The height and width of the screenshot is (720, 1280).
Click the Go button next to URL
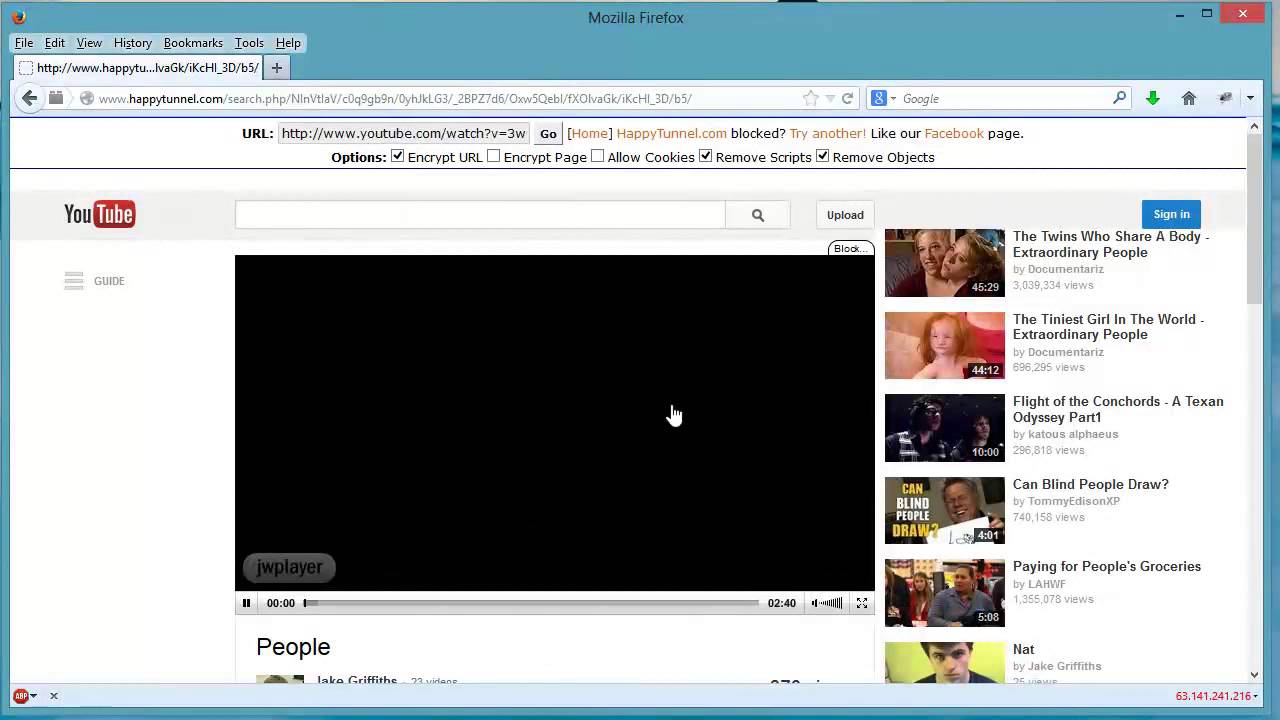click(x=548, y=133)
